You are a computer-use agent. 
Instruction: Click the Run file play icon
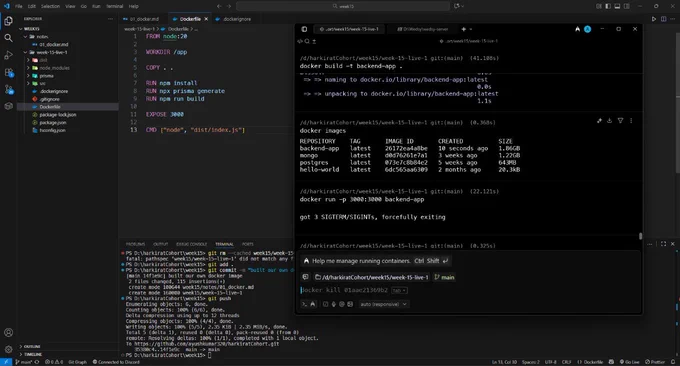[654, 19]
